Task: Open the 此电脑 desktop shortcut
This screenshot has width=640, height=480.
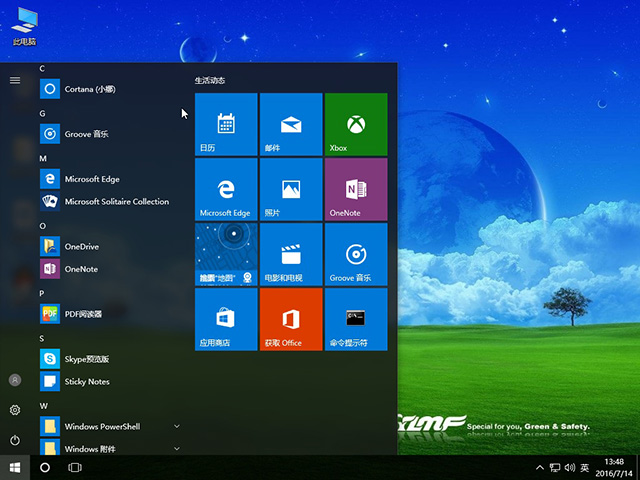Action: [x=24, y=22]
